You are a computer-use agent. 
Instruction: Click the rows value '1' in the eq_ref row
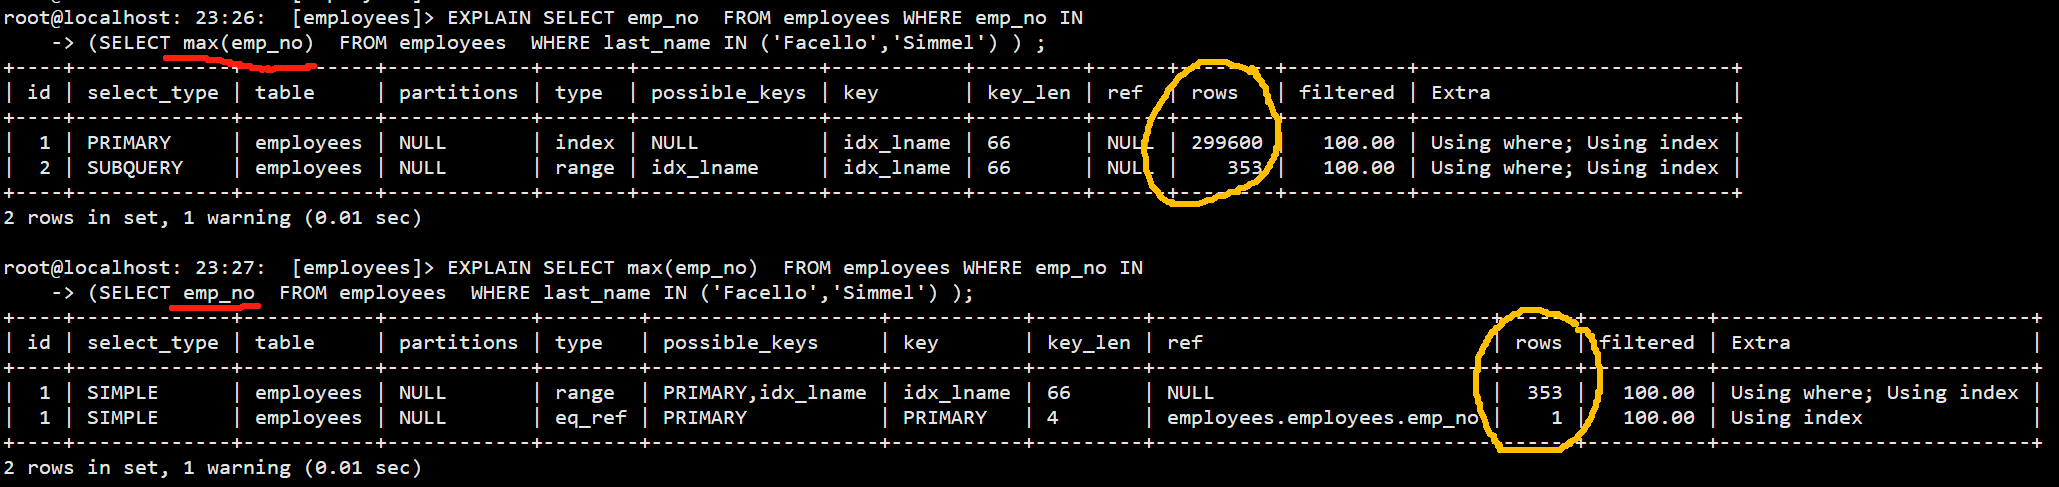[1557, 418]
